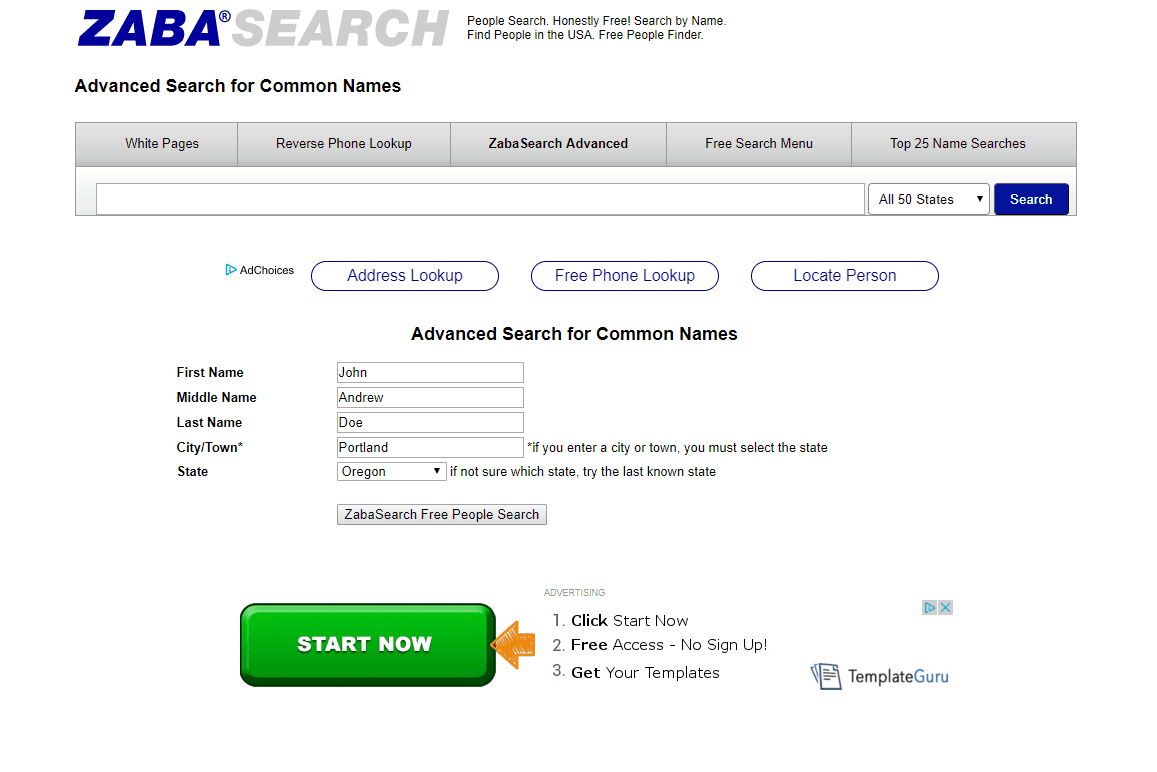This screenshot has height=772, width=1157.
Task: Click the TemplateGuru logo
Action: pyautogui.click(x=879, y=676)
